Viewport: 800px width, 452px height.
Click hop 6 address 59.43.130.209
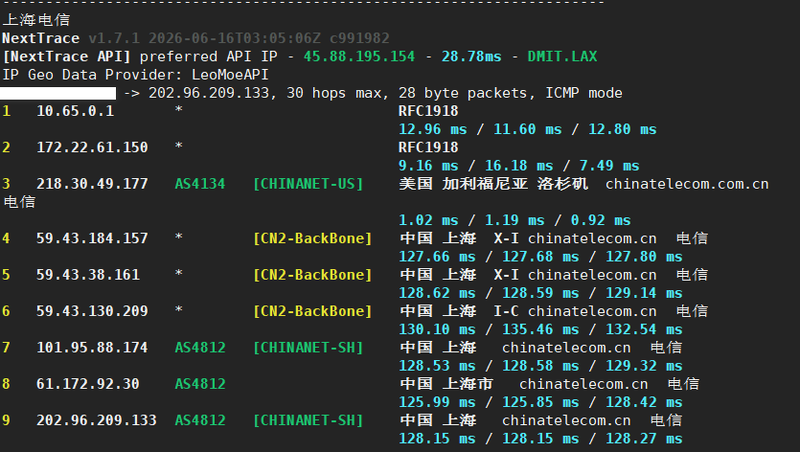pyautogui.click(x=92, y=311)
